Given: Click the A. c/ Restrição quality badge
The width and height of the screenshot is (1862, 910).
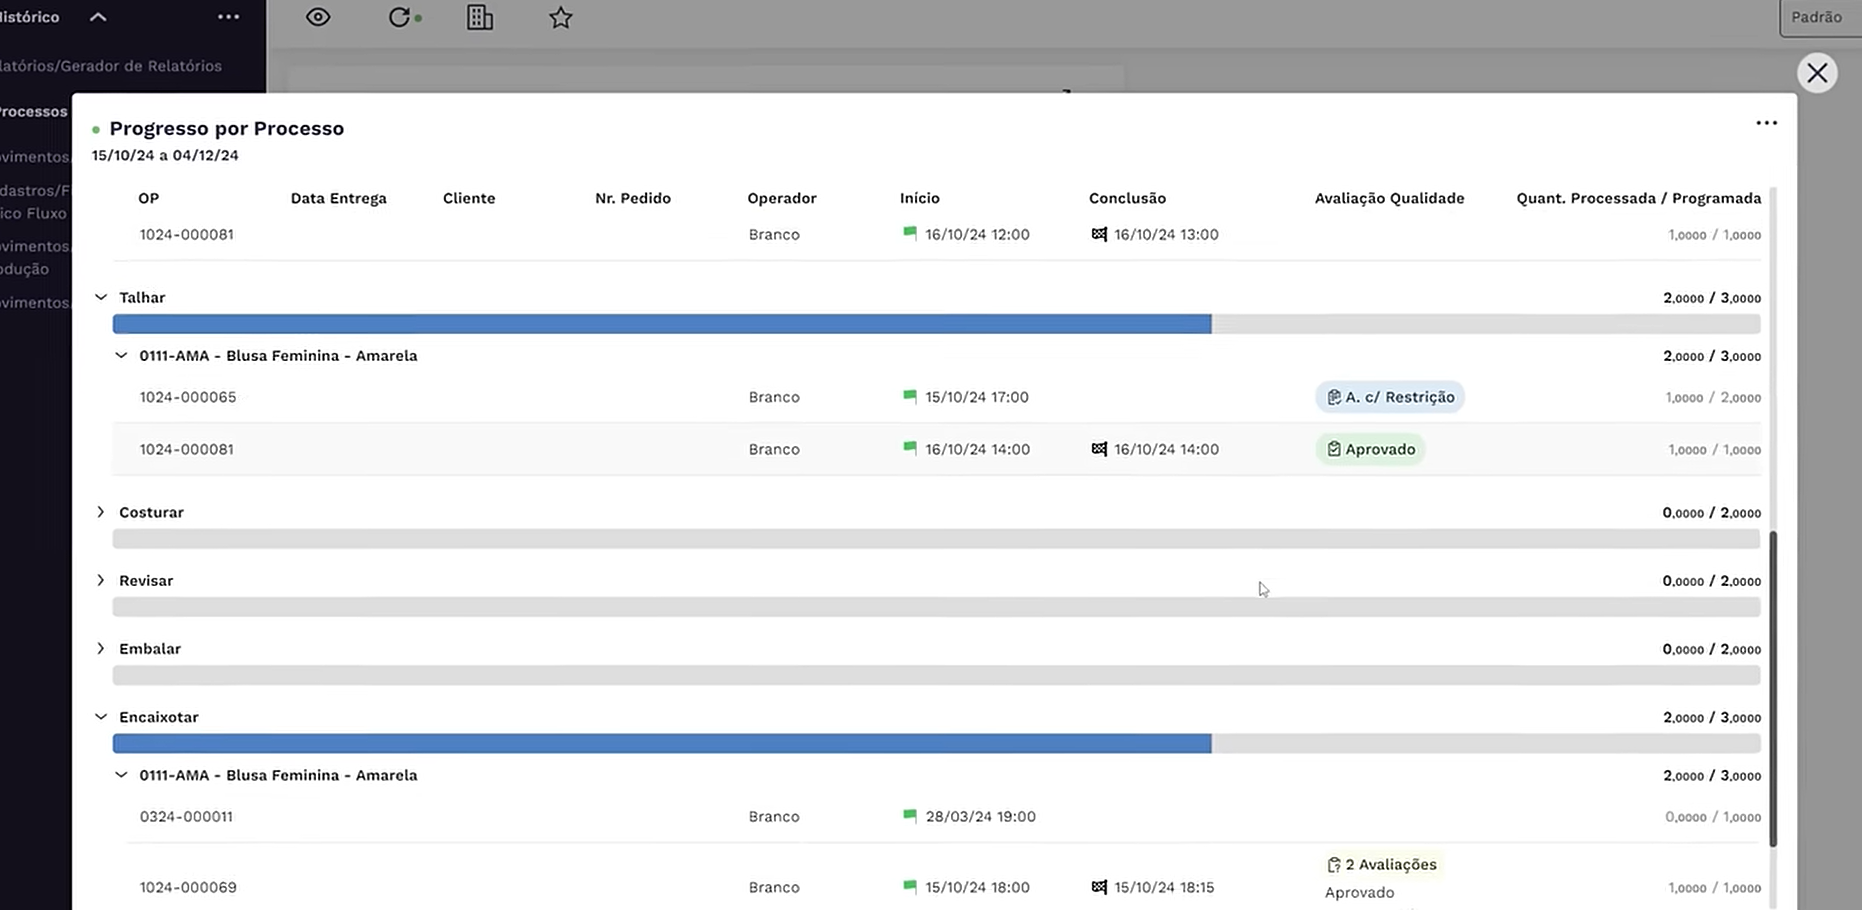Looking at the screenshot, I should [1389, 397].
